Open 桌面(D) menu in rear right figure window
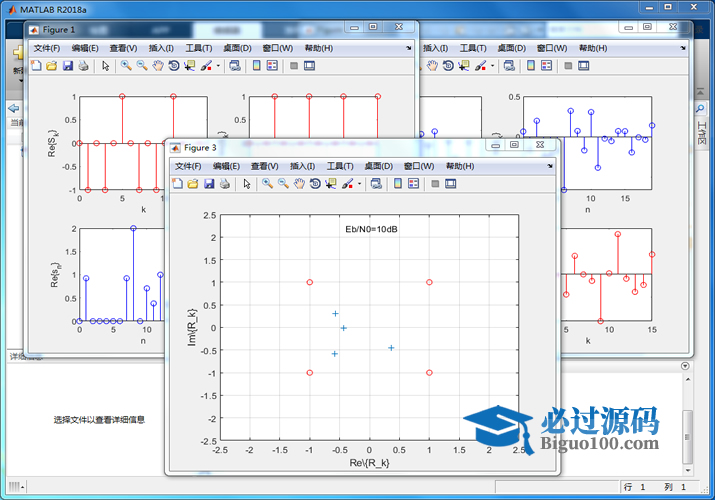The width and height of the screenshot is (715, 500). [x=511, y=48]
